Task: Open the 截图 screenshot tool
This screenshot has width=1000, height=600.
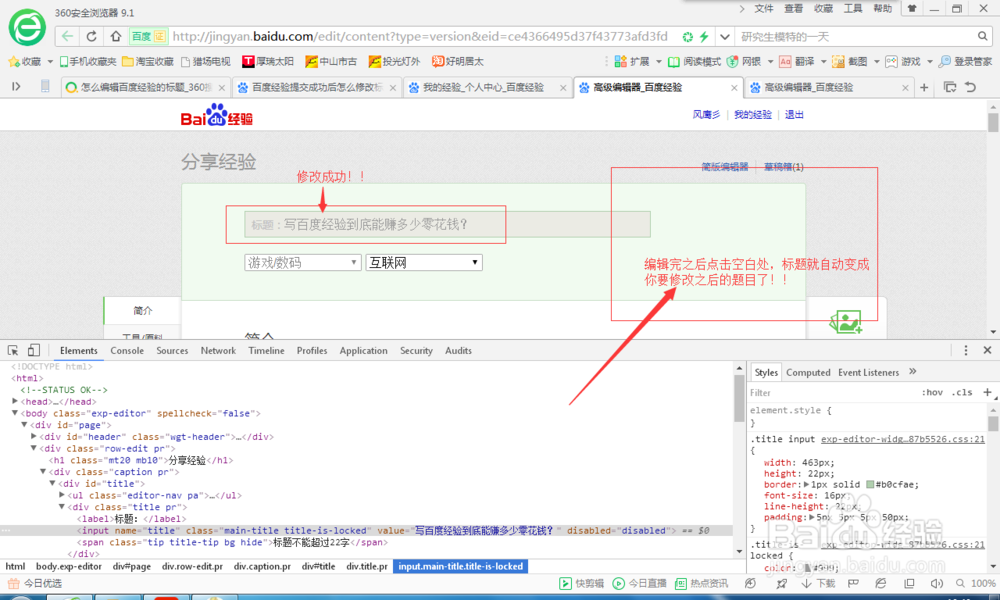Action: (849, 62)
